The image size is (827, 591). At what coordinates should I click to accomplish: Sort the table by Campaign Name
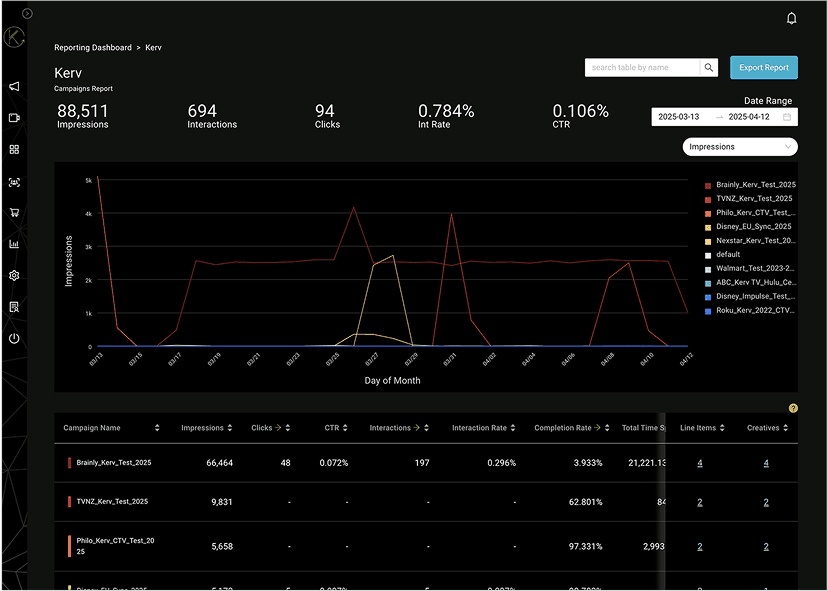(157, 428)
